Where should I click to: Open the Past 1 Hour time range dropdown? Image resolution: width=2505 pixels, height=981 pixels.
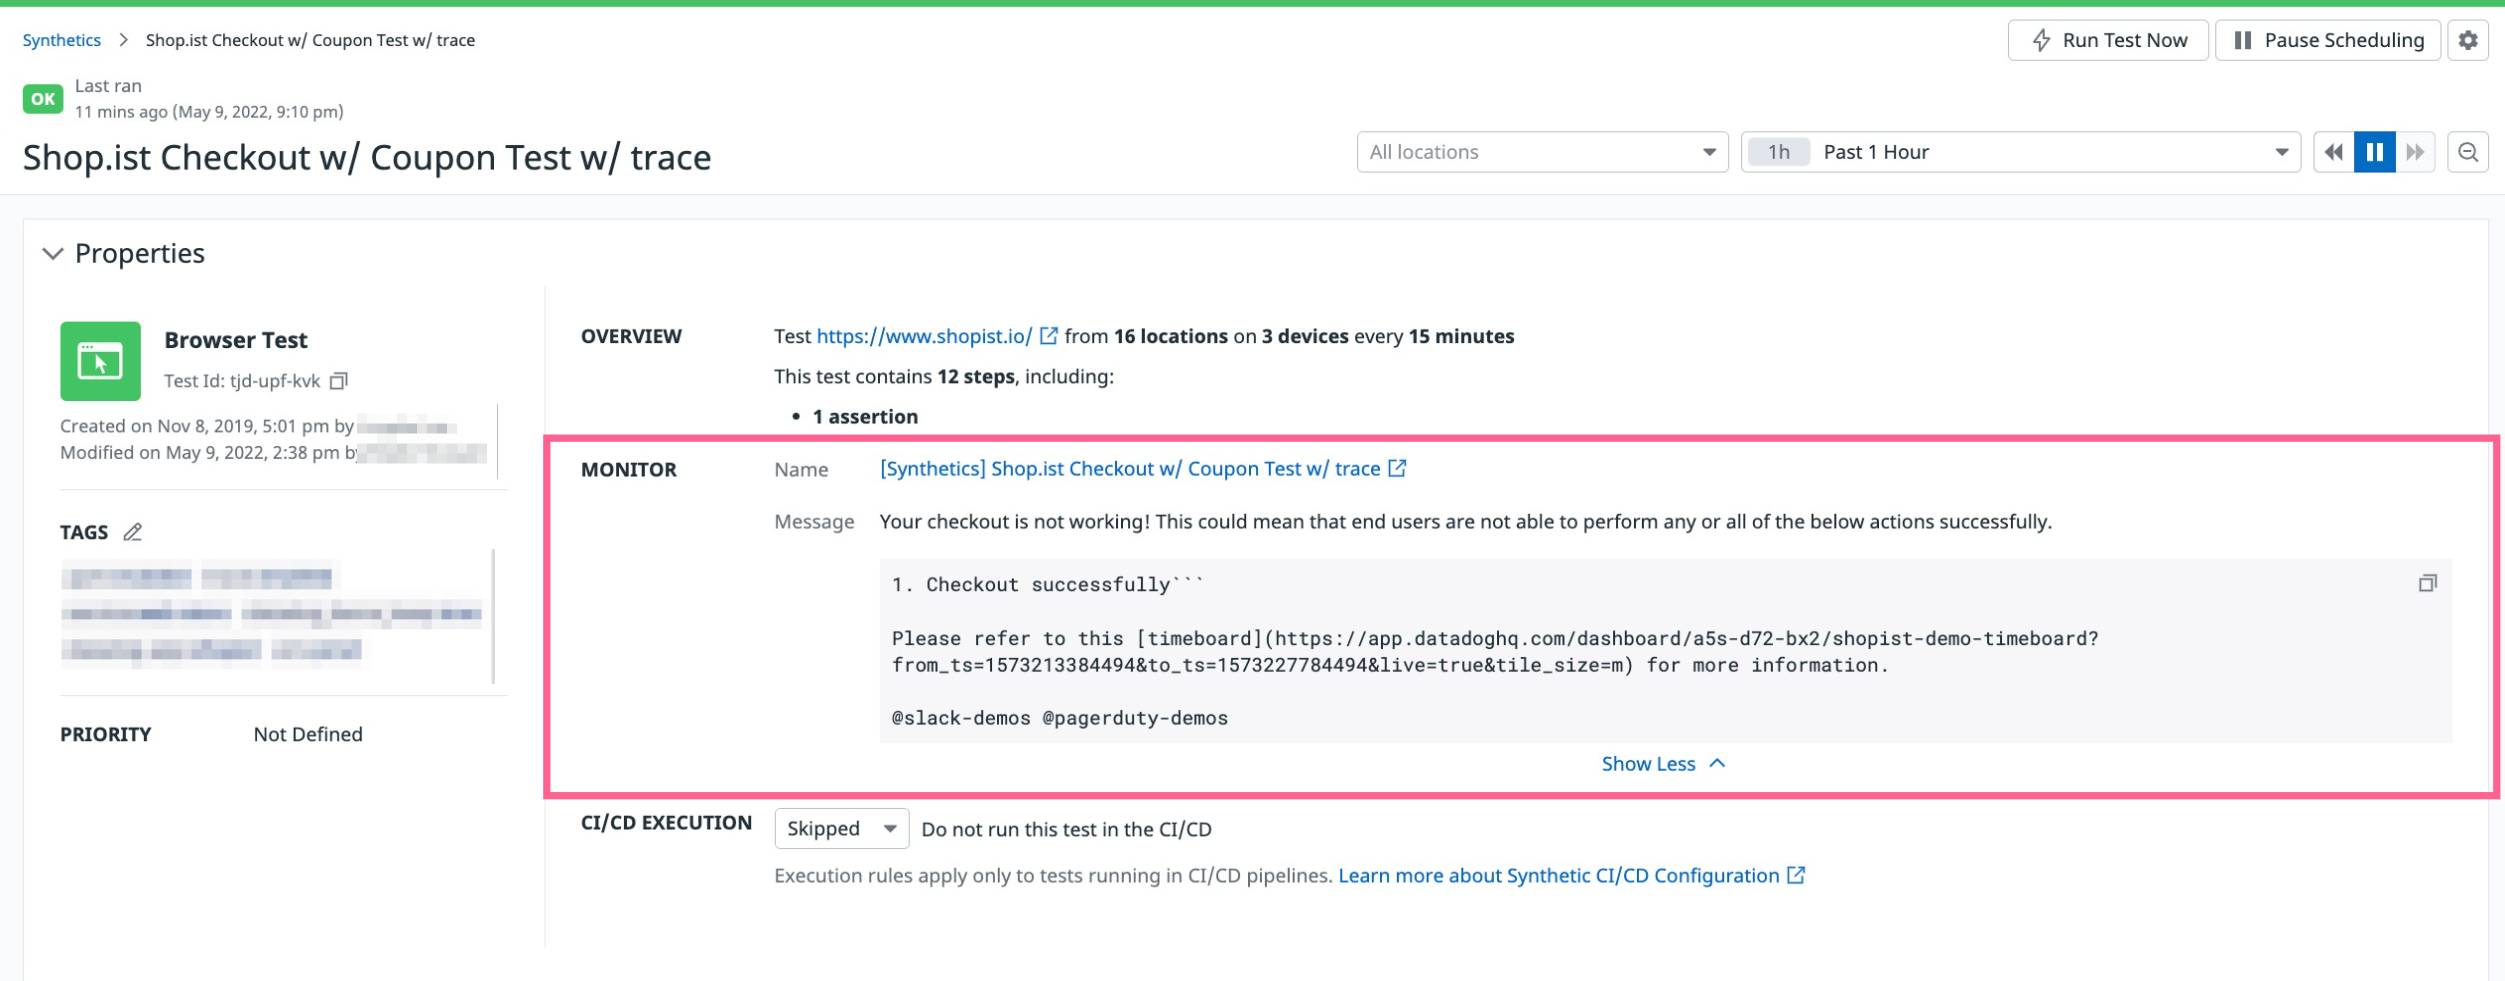pyautogui.click(x=2020, y=152)
